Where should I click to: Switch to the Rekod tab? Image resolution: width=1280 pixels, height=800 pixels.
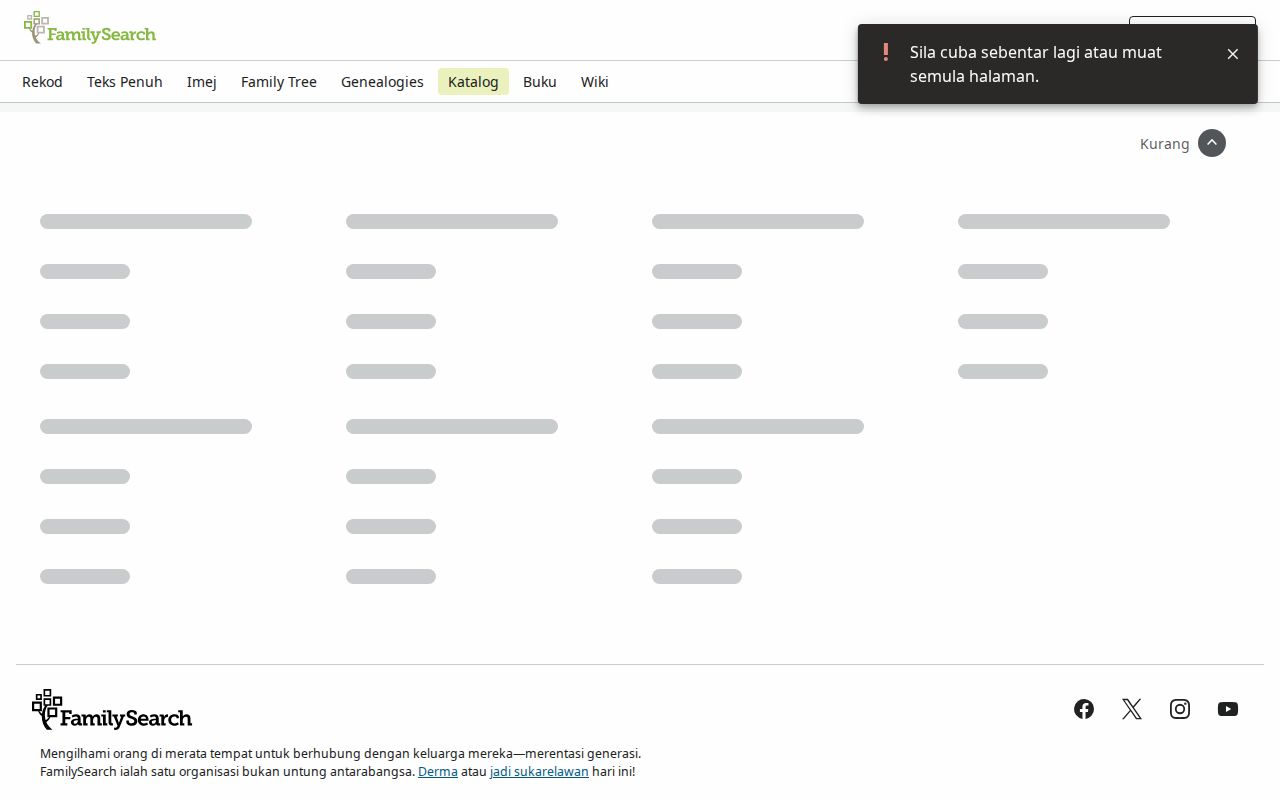coord(42,82)
